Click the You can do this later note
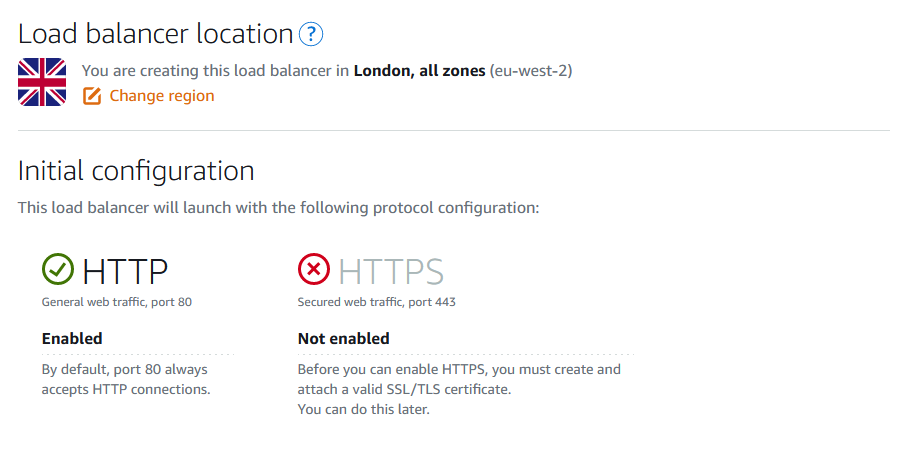 pos(364,410)
